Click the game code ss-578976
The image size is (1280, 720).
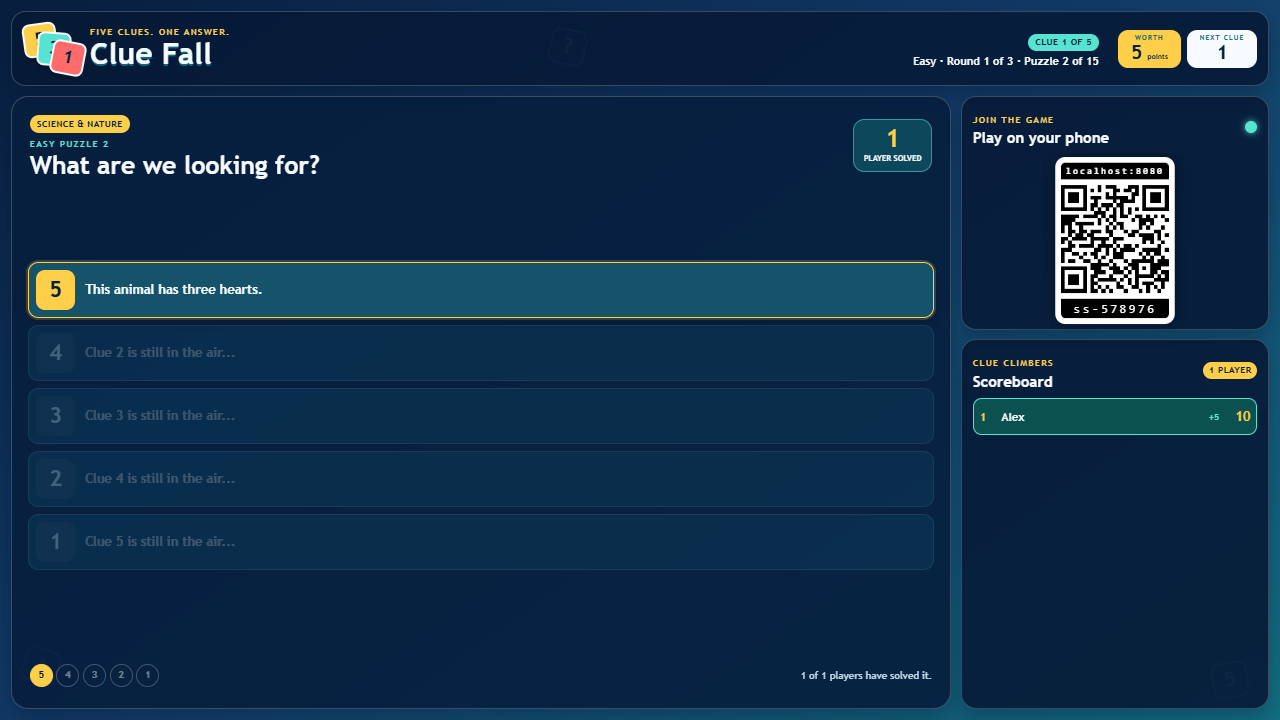1115,309
